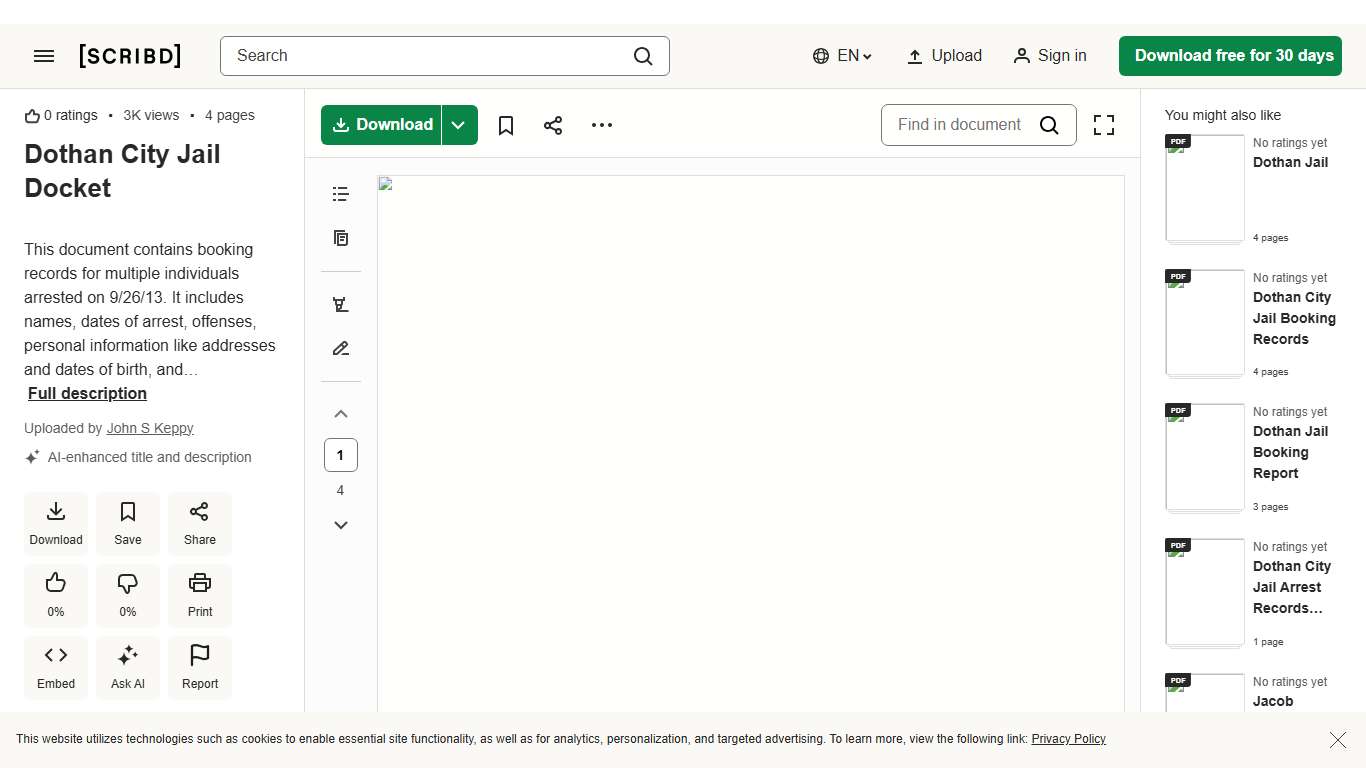Open the hamburger navigation menu
Image resolution: width=1366 pixels, height=768 pixels.
point(44,56)
